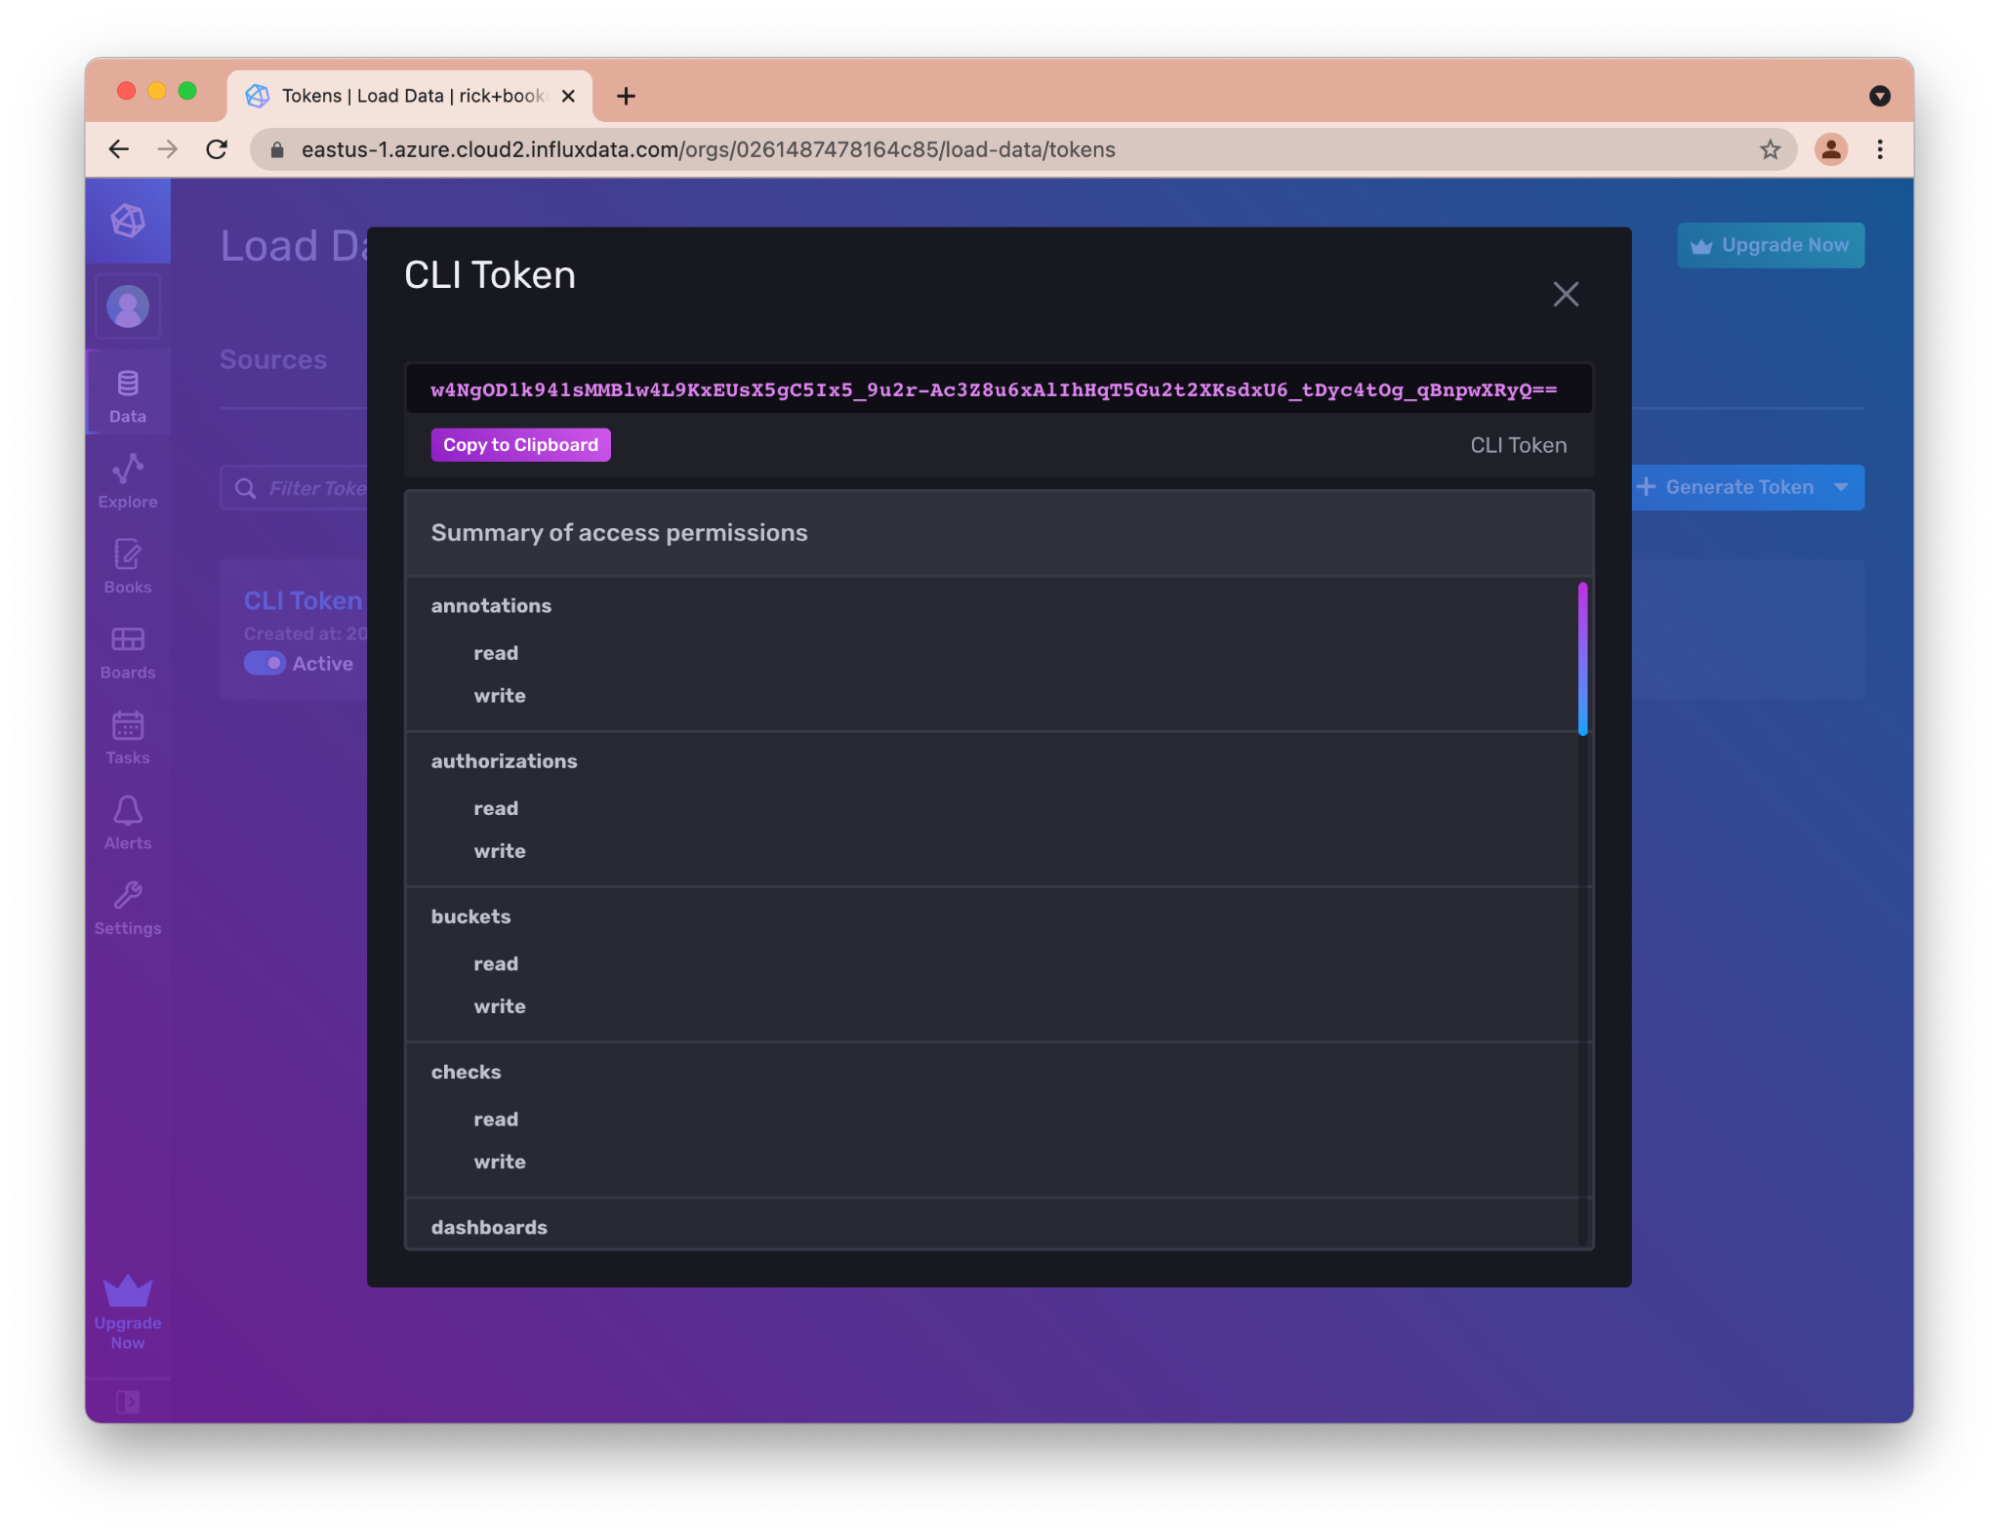Click the write entry under annotations
The height and width of the screenshot is (1536, 1999).
tap(499, 695)
